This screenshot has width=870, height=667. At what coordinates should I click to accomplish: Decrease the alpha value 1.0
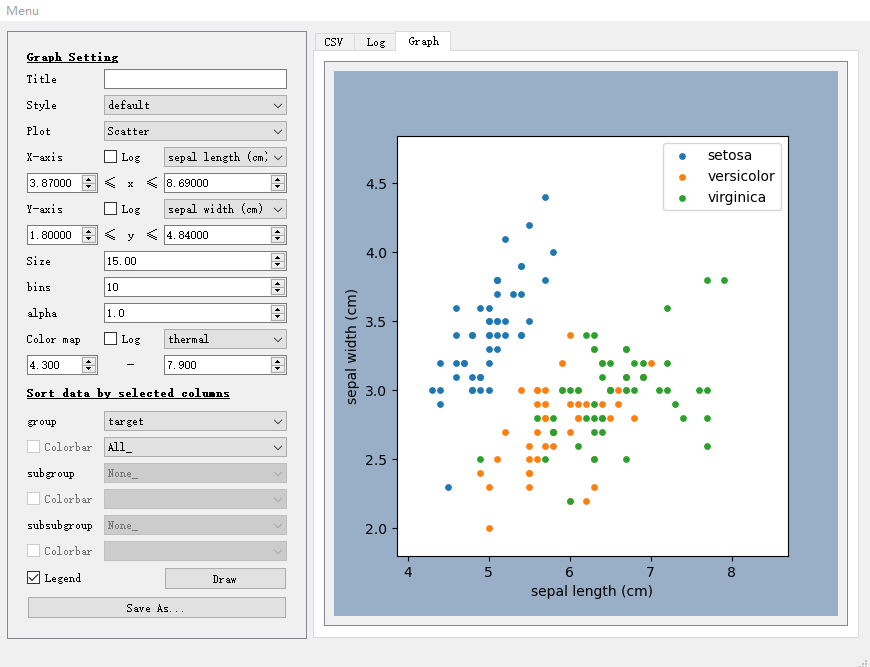pos(278,317)
